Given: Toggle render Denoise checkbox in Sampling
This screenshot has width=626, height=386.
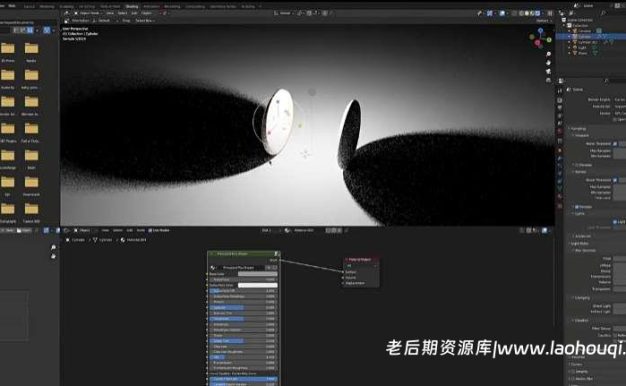Looking at the screenshot, I should pos(577,207).
